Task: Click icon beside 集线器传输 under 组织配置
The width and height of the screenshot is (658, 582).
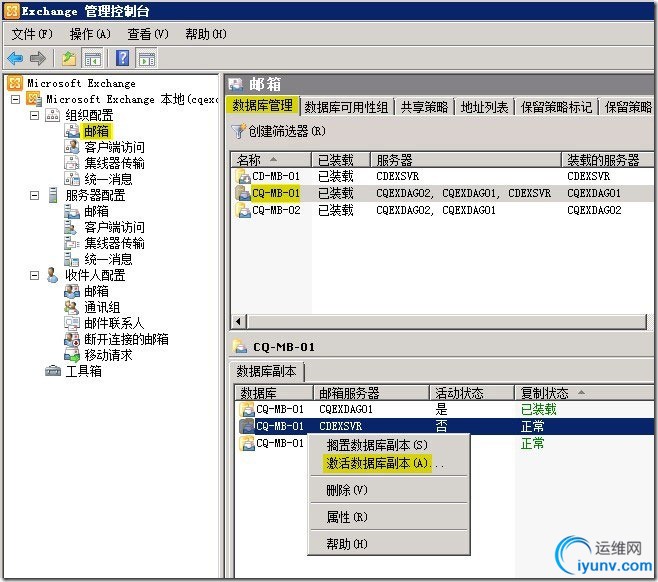Action: coord(72,163)
